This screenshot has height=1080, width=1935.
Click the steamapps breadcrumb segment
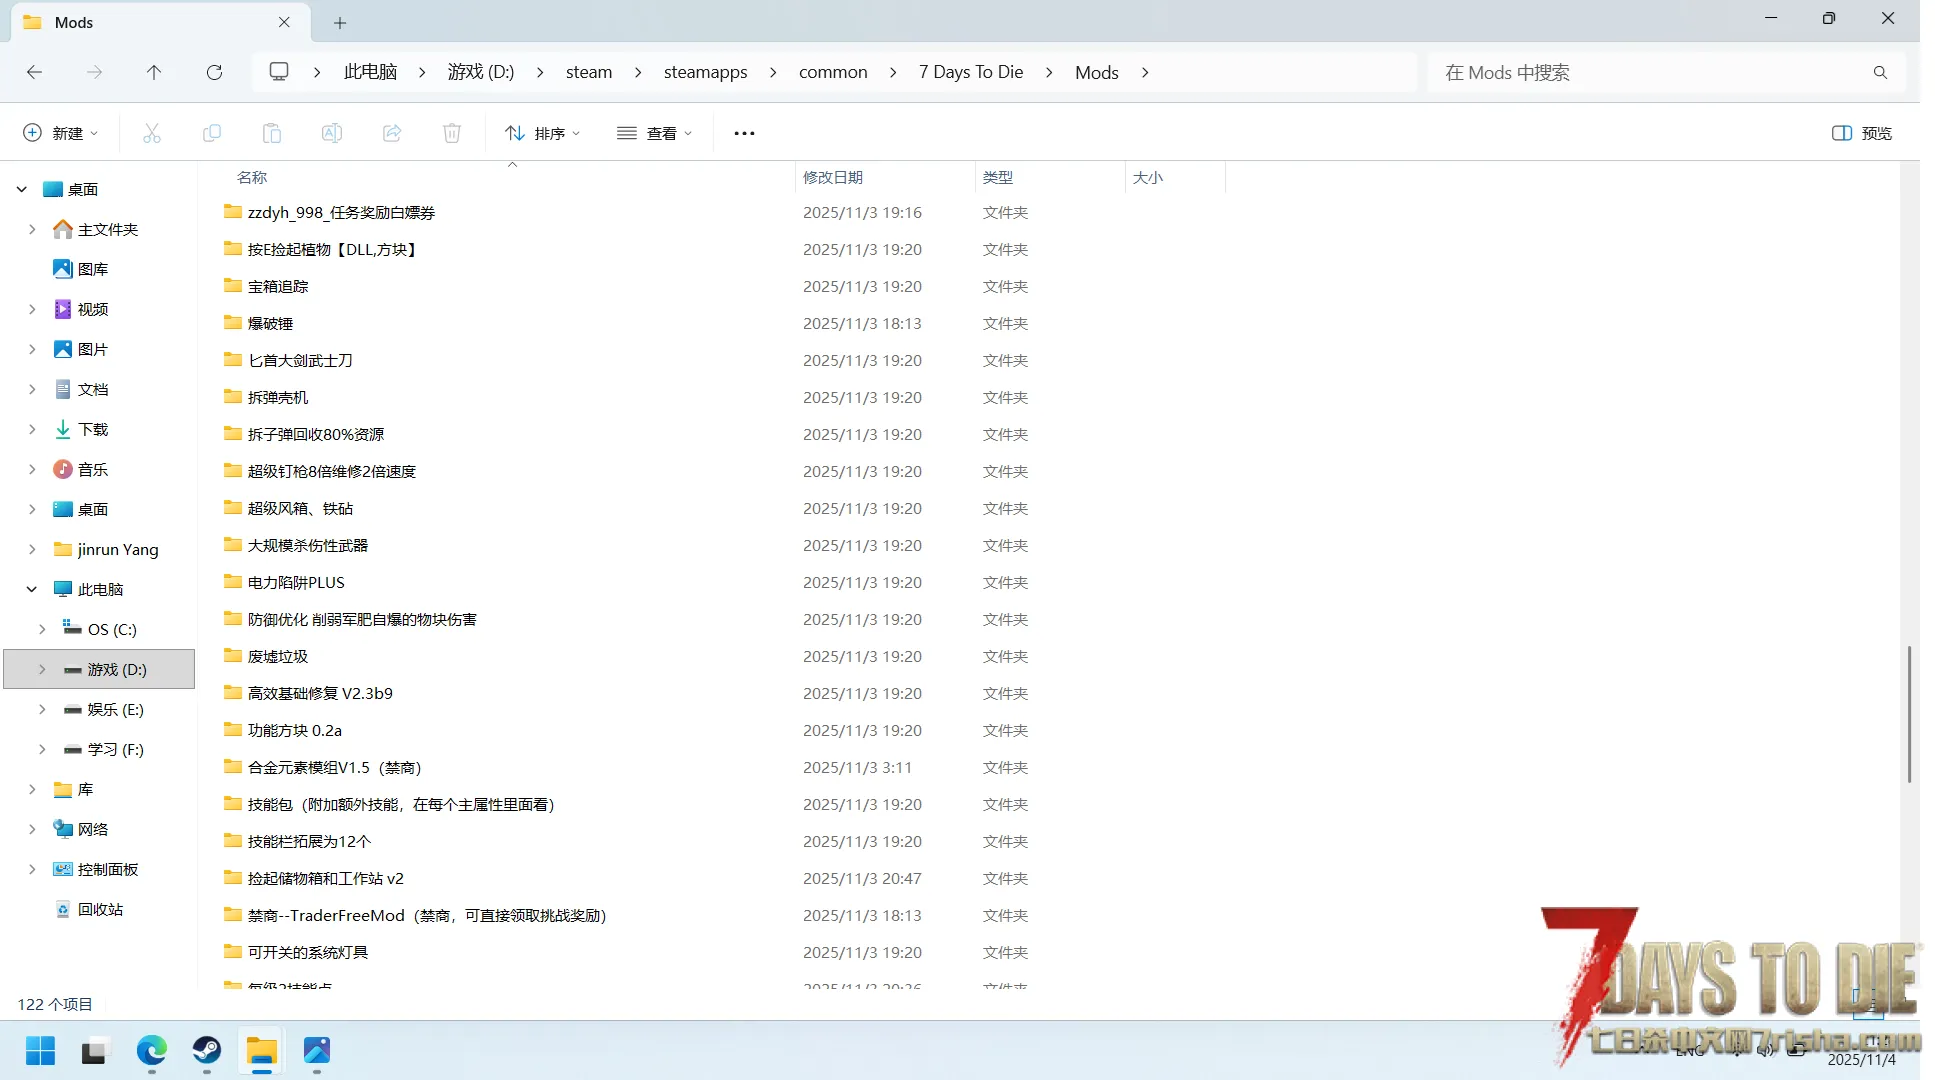(705, 72)
